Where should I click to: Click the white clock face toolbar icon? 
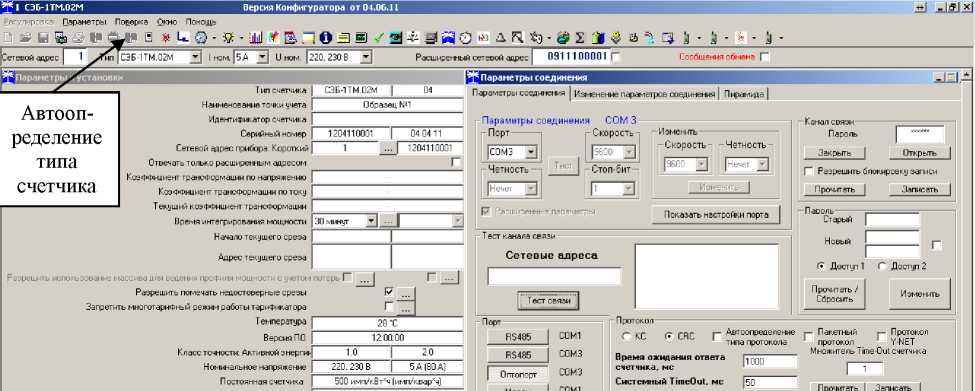465,37
